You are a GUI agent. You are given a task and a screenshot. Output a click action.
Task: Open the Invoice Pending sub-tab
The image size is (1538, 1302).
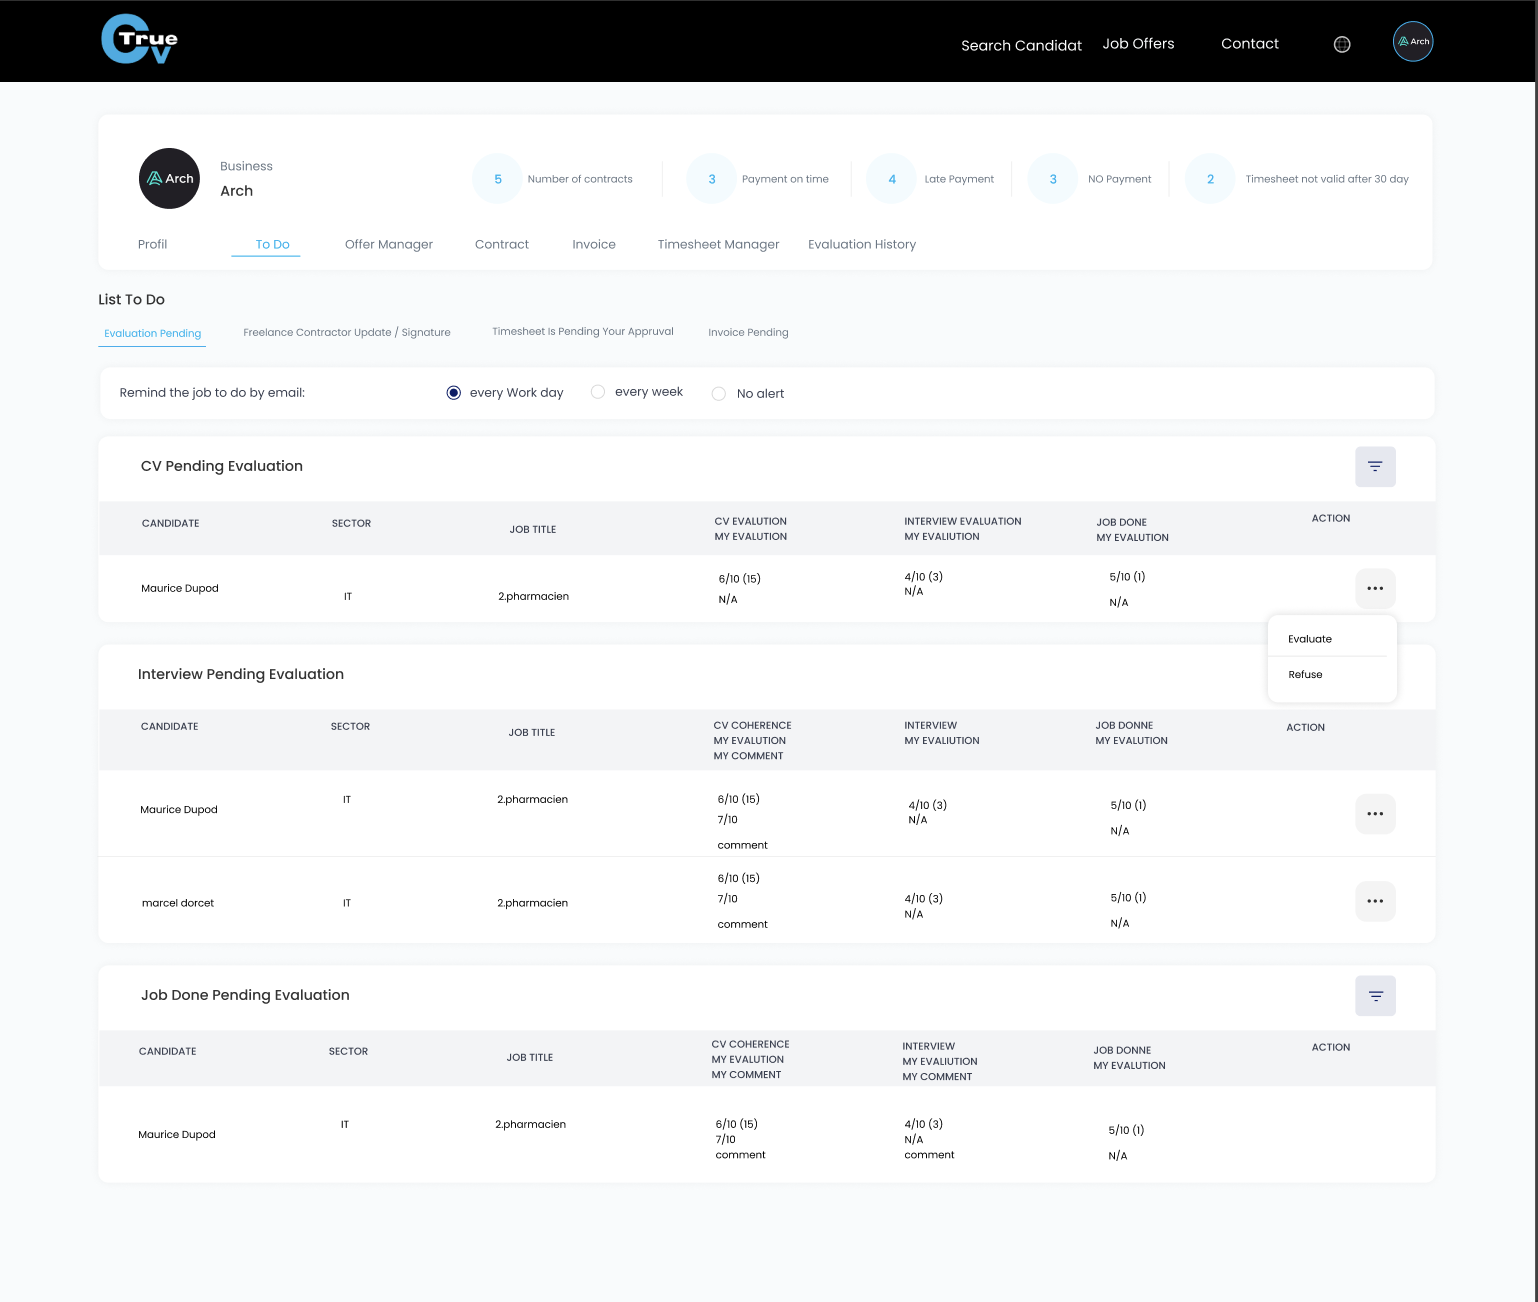[748, 332]
